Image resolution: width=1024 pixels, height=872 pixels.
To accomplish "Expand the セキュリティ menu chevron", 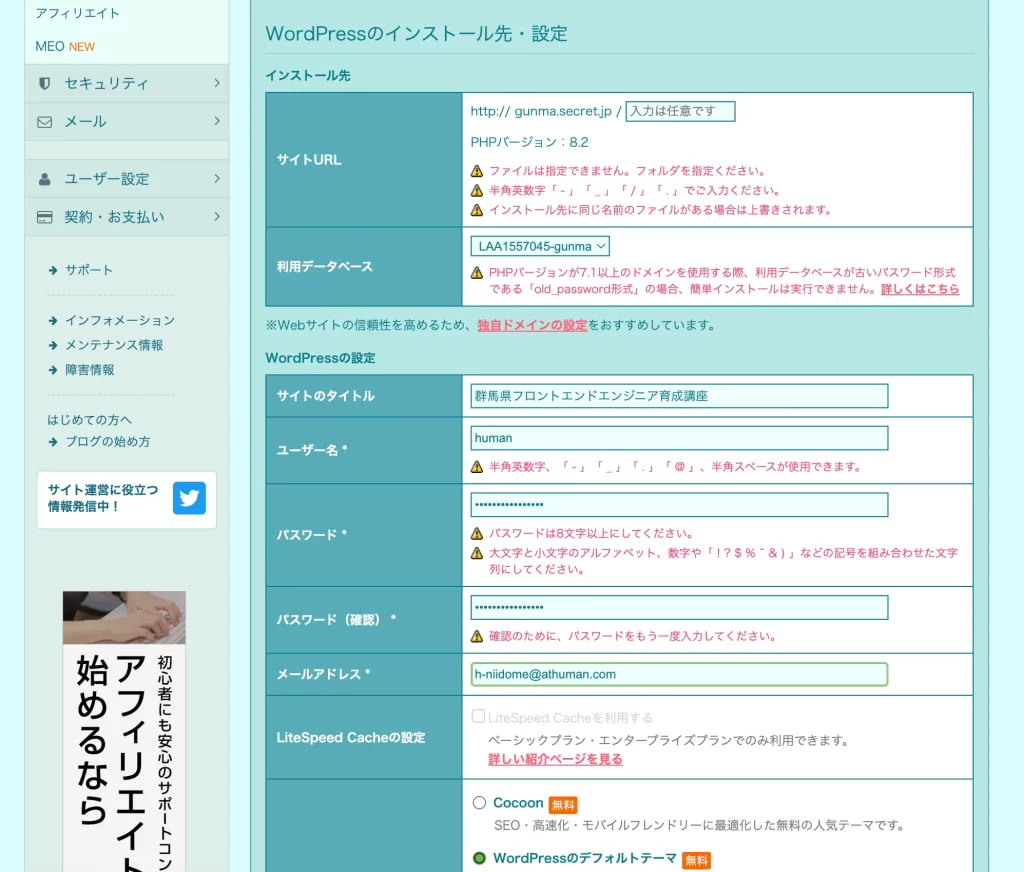I will (216, 83).
